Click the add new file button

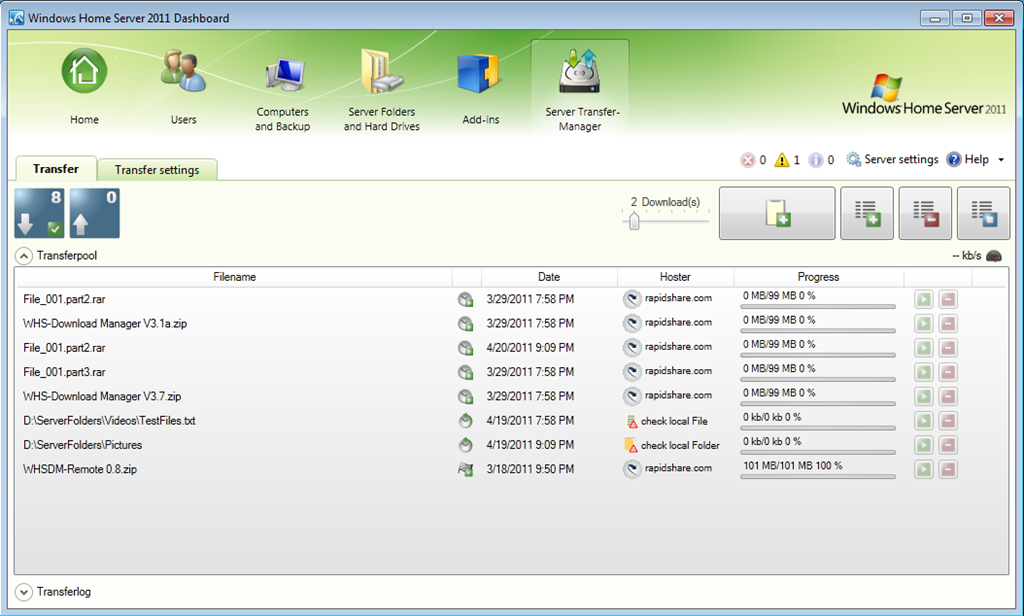pyautogui.click(x=777, y=214)
